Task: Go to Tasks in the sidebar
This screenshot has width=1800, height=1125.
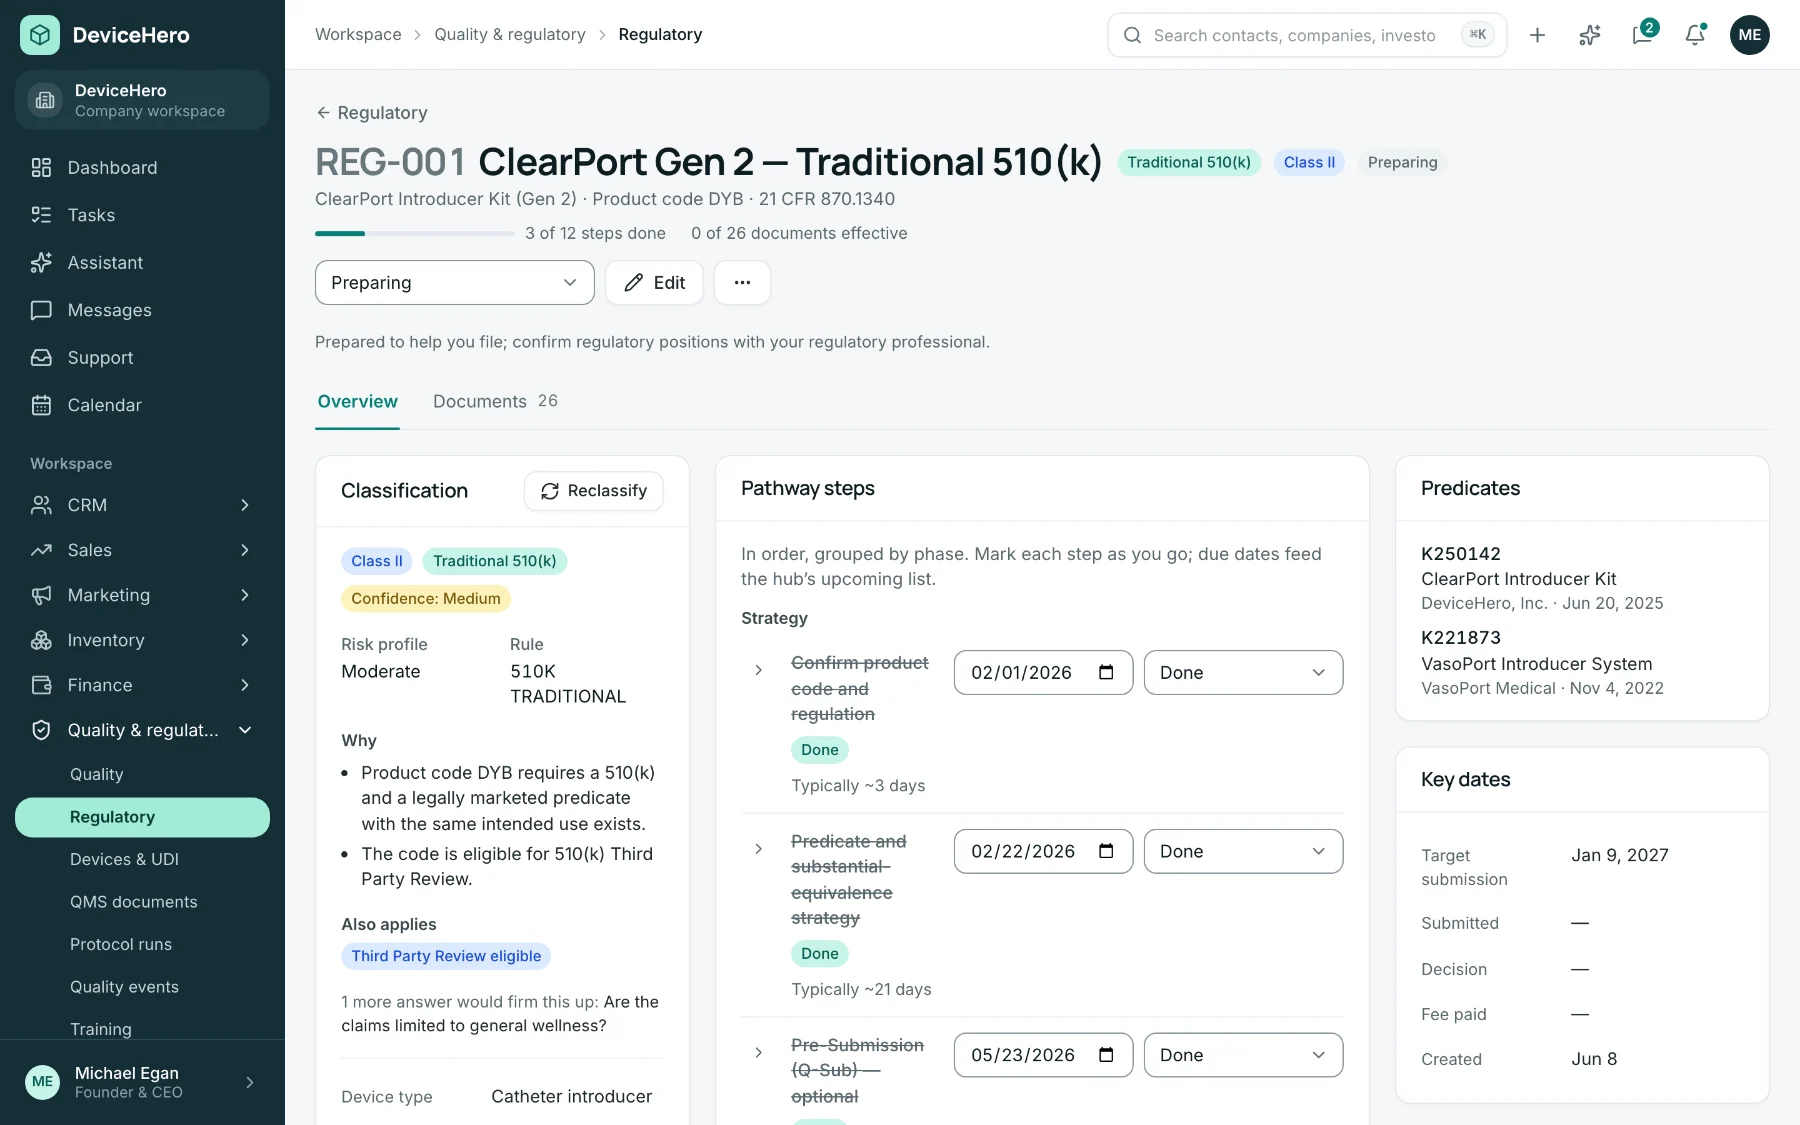Action: [x=142, y=215]
